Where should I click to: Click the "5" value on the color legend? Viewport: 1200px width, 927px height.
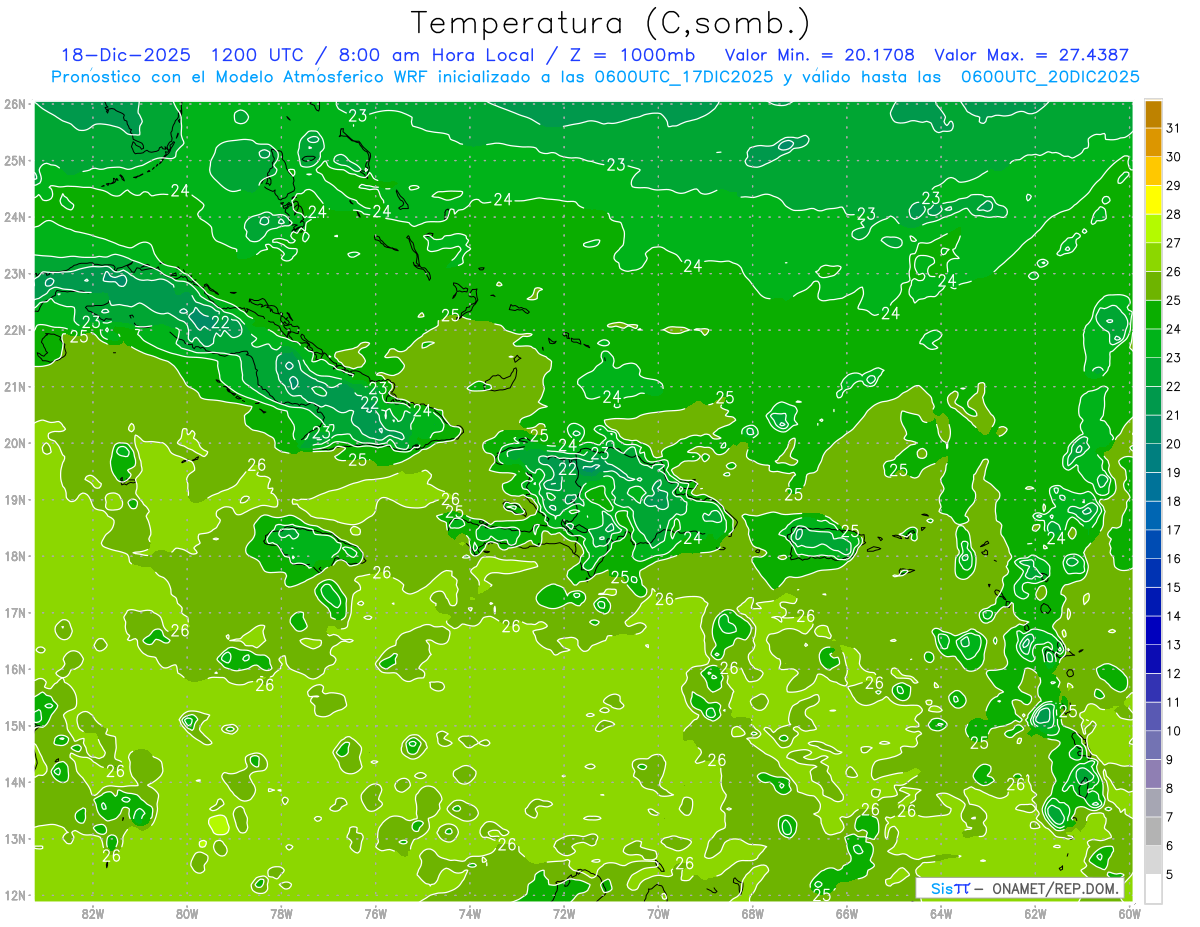[1170, 875]
